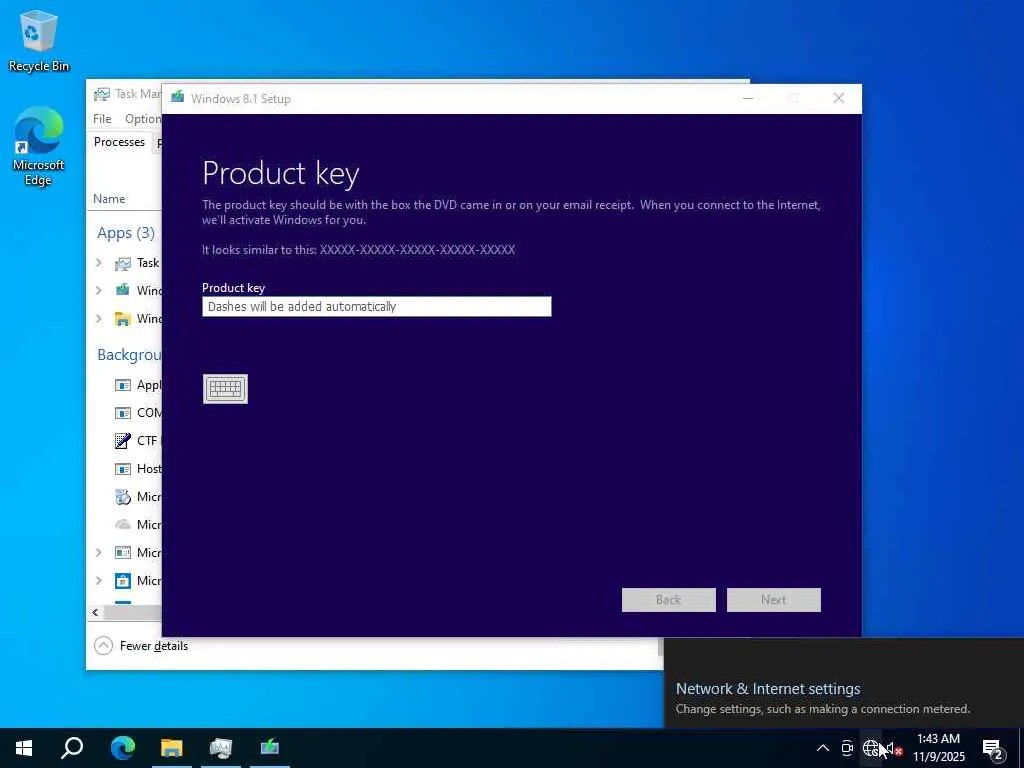Open the Options menu in Task Manager
1024x768 pixels.
tap(142, 118)
